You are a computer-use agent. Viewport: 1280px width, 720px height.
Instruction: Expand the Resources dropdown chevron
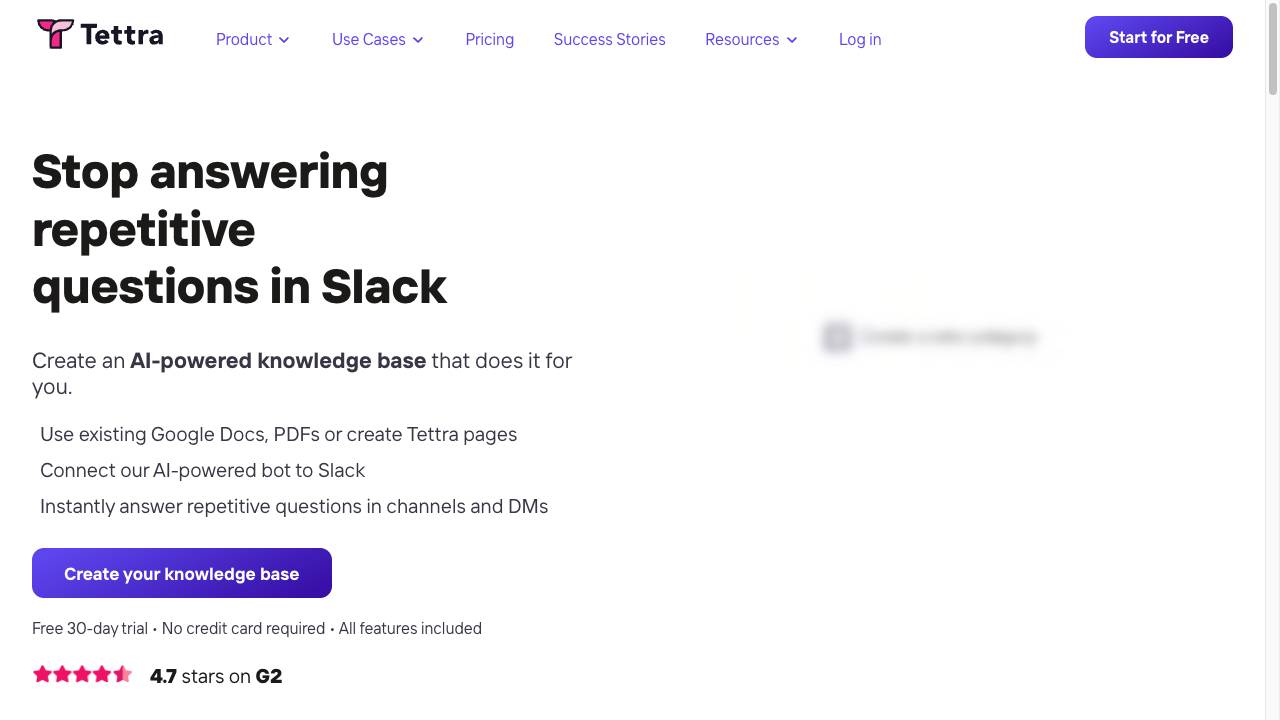[x=792, y=40]
